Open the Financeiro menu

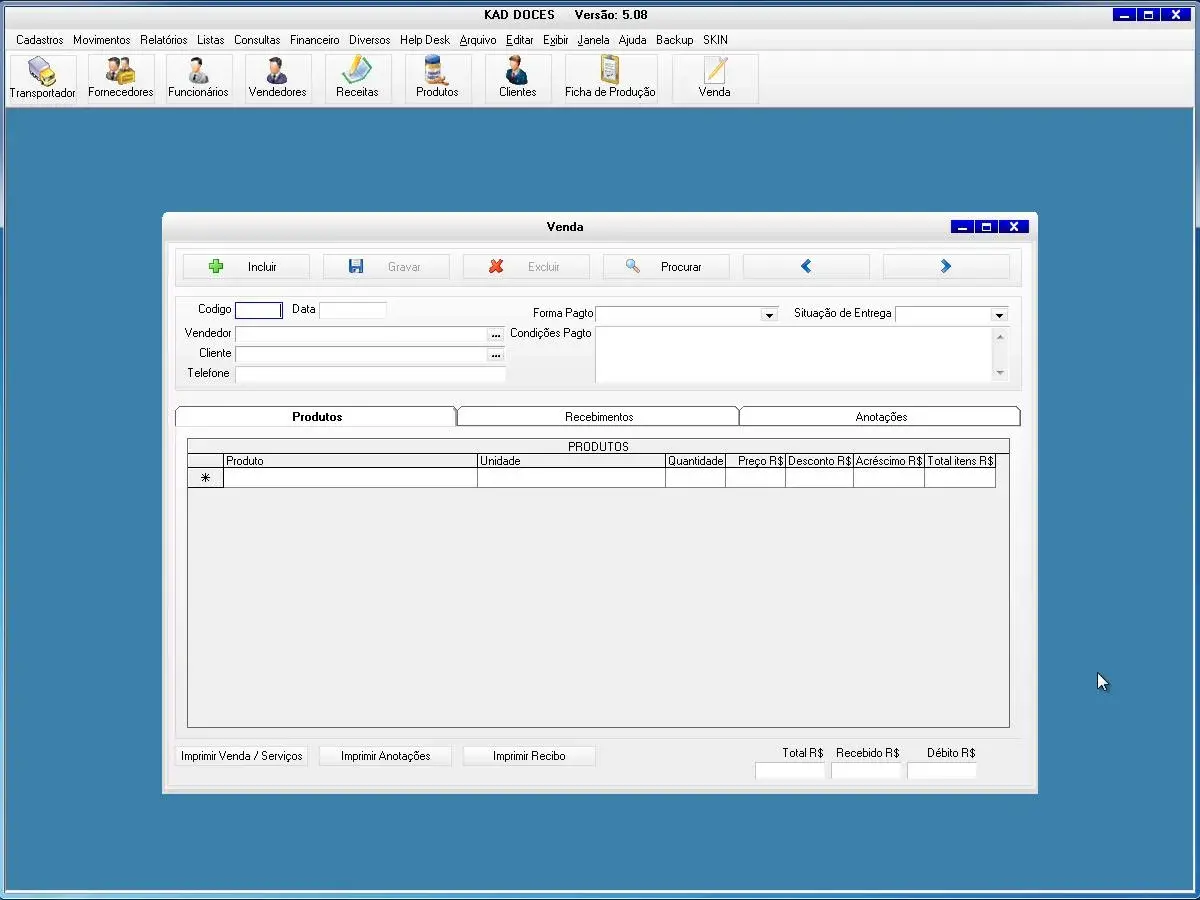315,40
